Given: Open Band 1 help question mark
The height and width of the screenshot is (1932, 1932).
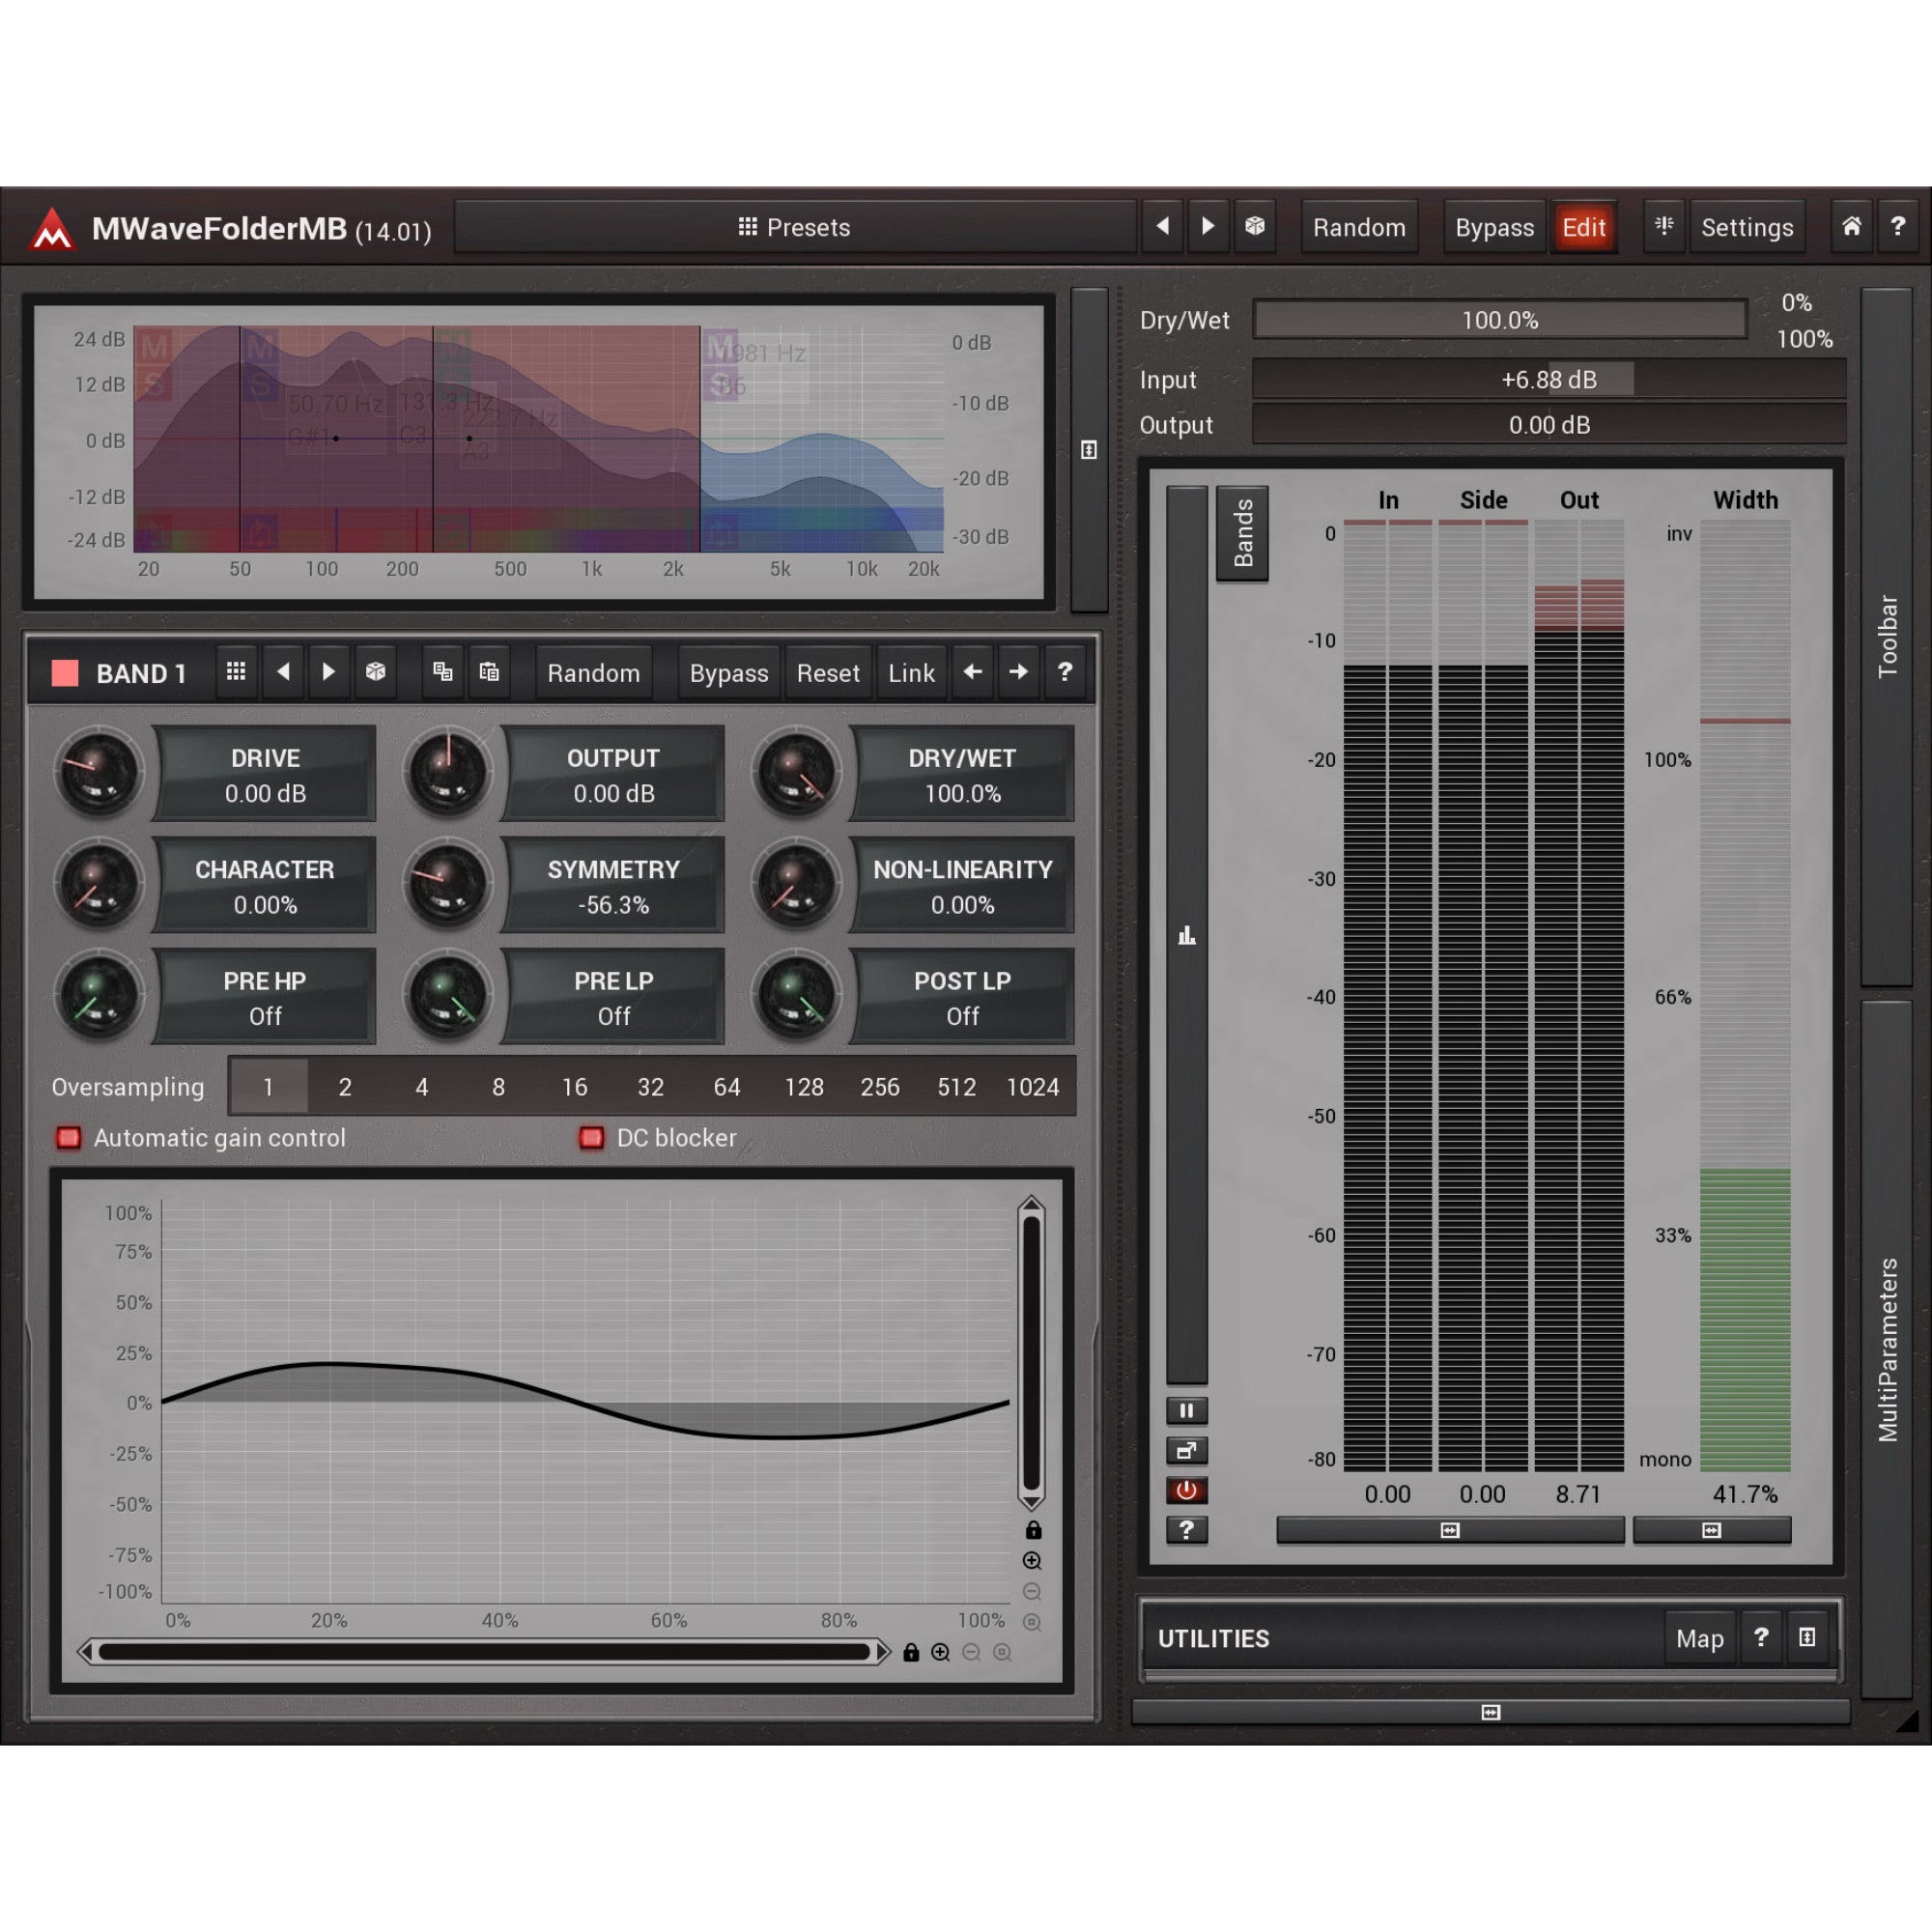Looking at the screenshot, I should click(x=1064, y=672).
